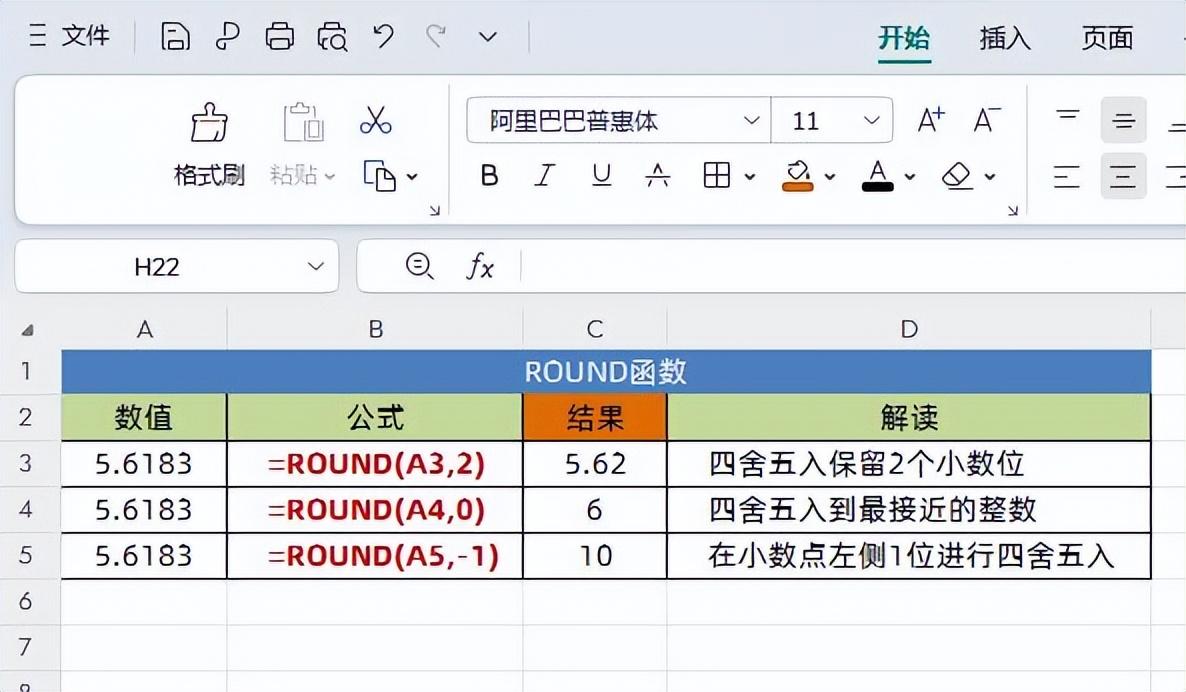Expand the Name Box dropdown arrow
This screenshot has width=1186, height=692.
pyautogui.click(x=316, y=266)
